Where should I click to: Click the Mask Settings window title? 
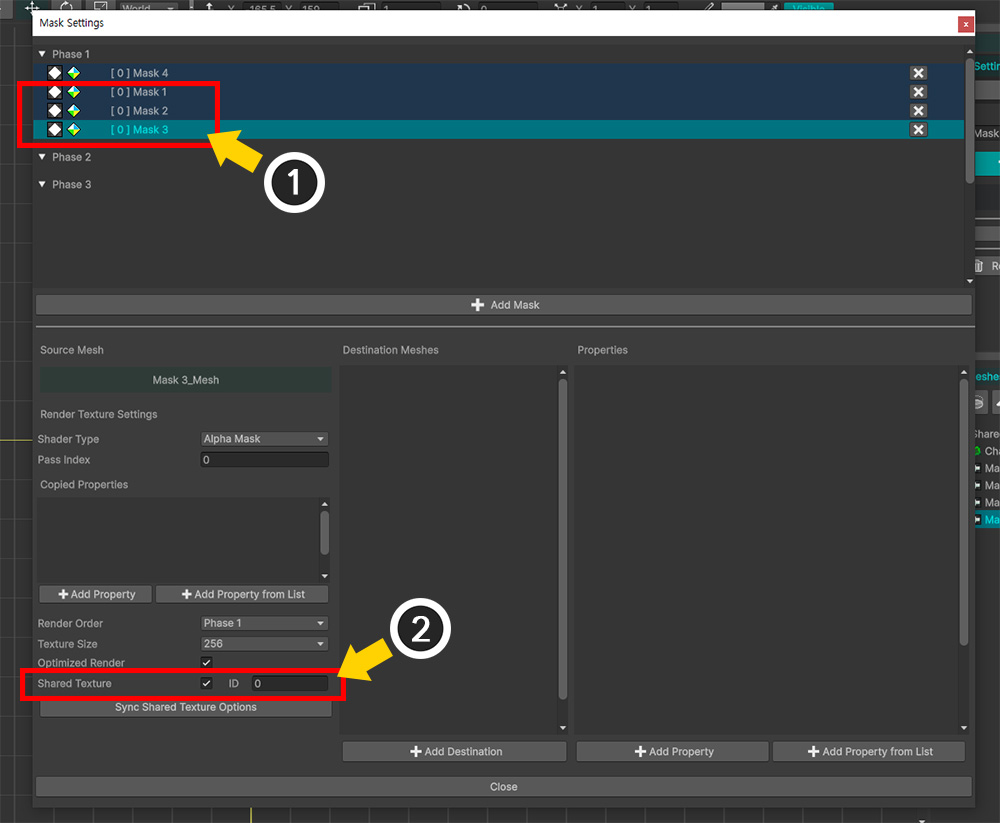[x=71, y=23]
